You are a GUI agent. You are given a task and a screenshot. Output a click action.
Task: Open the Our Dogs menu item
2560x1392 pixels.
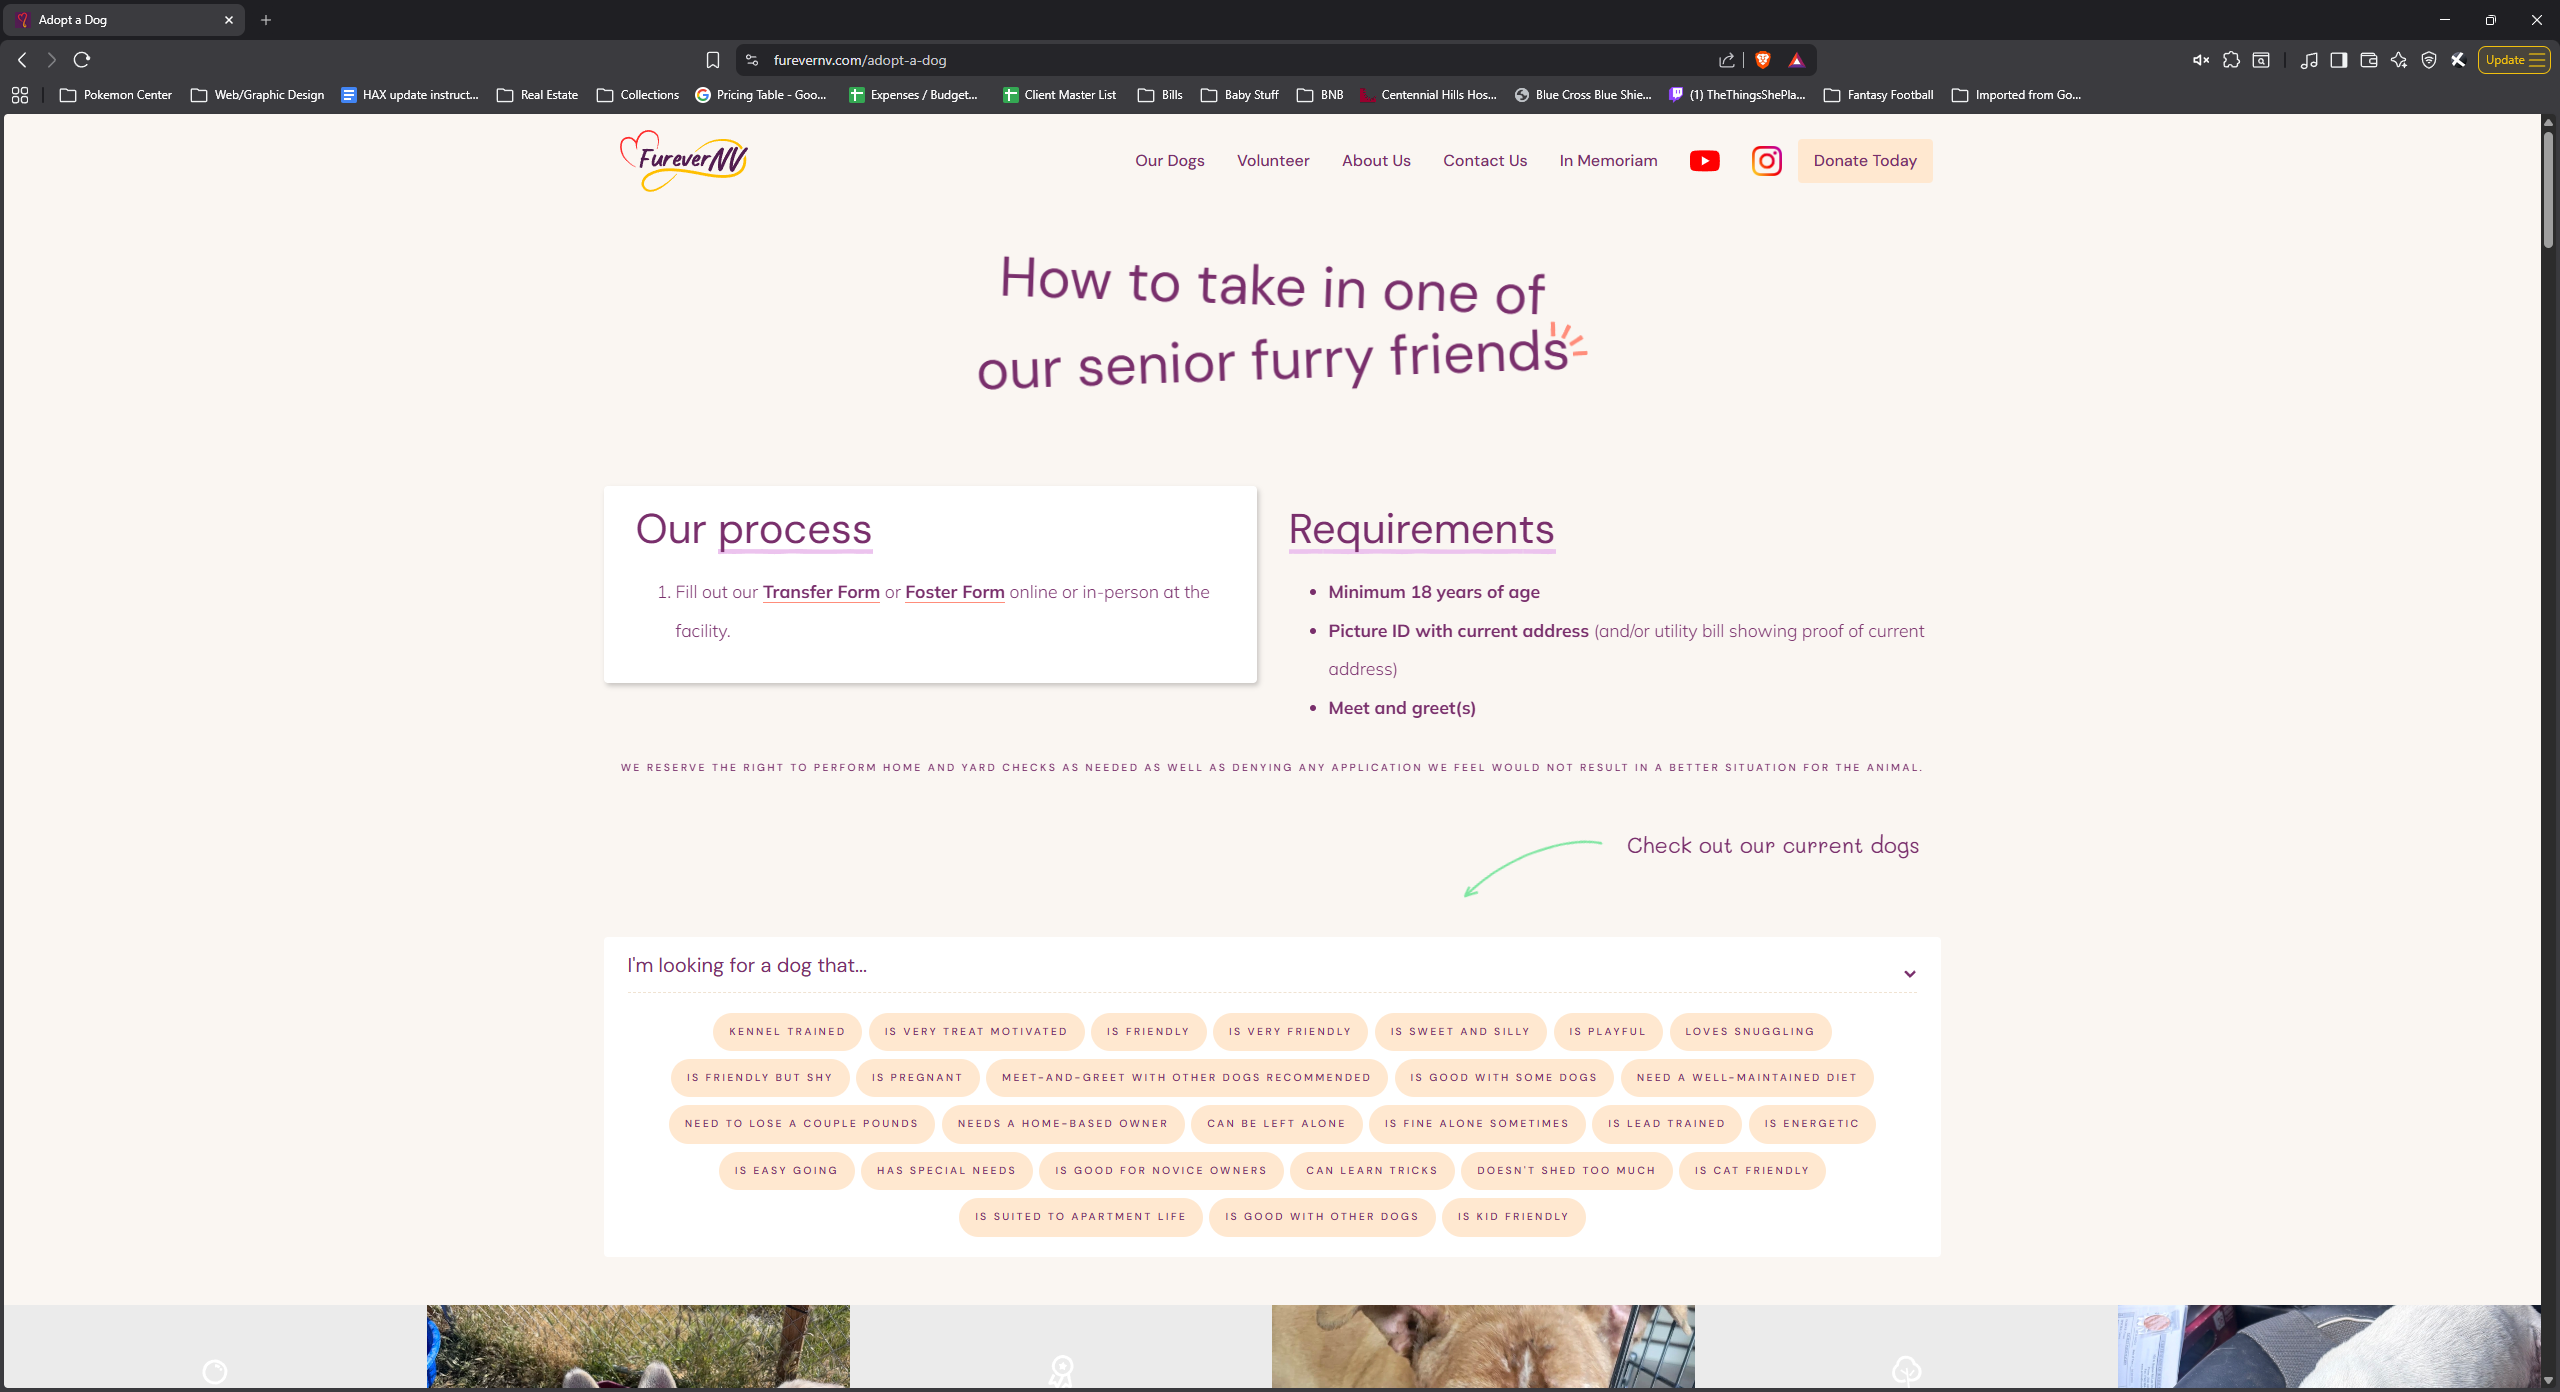click(x=1169, y=161)
